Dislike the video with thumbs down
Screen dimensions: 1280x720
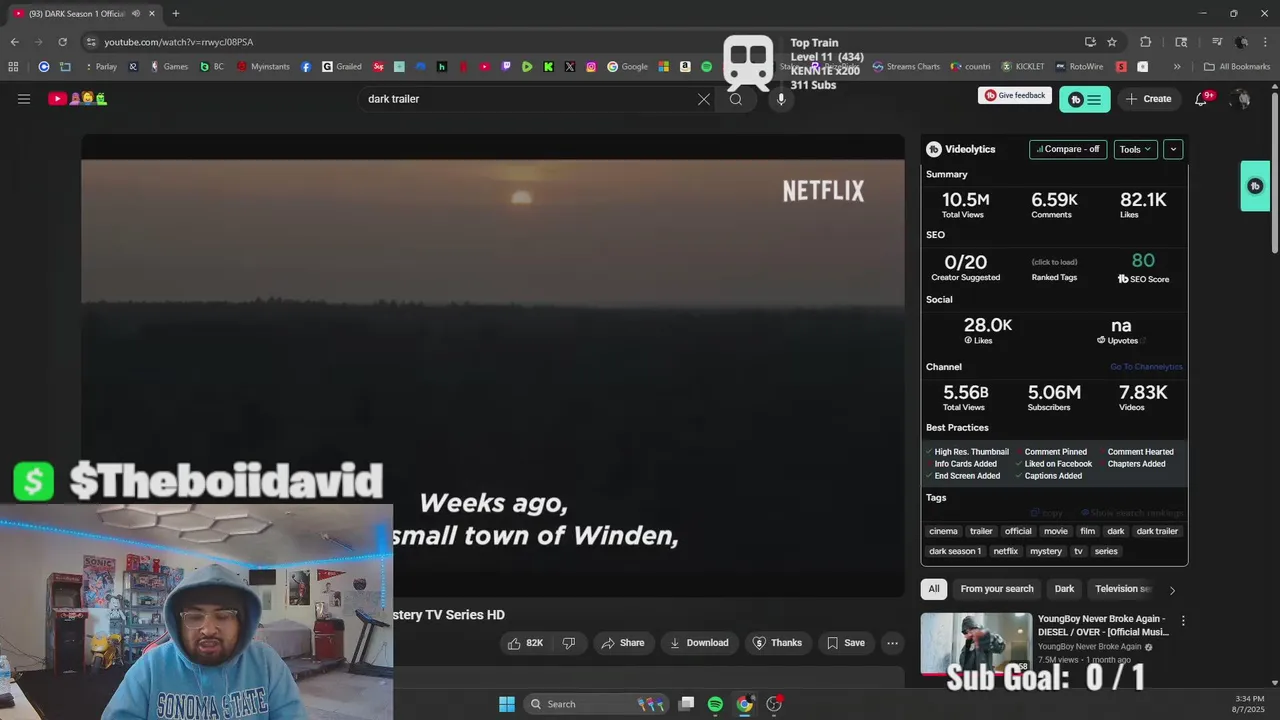click(x=569, y=643)
